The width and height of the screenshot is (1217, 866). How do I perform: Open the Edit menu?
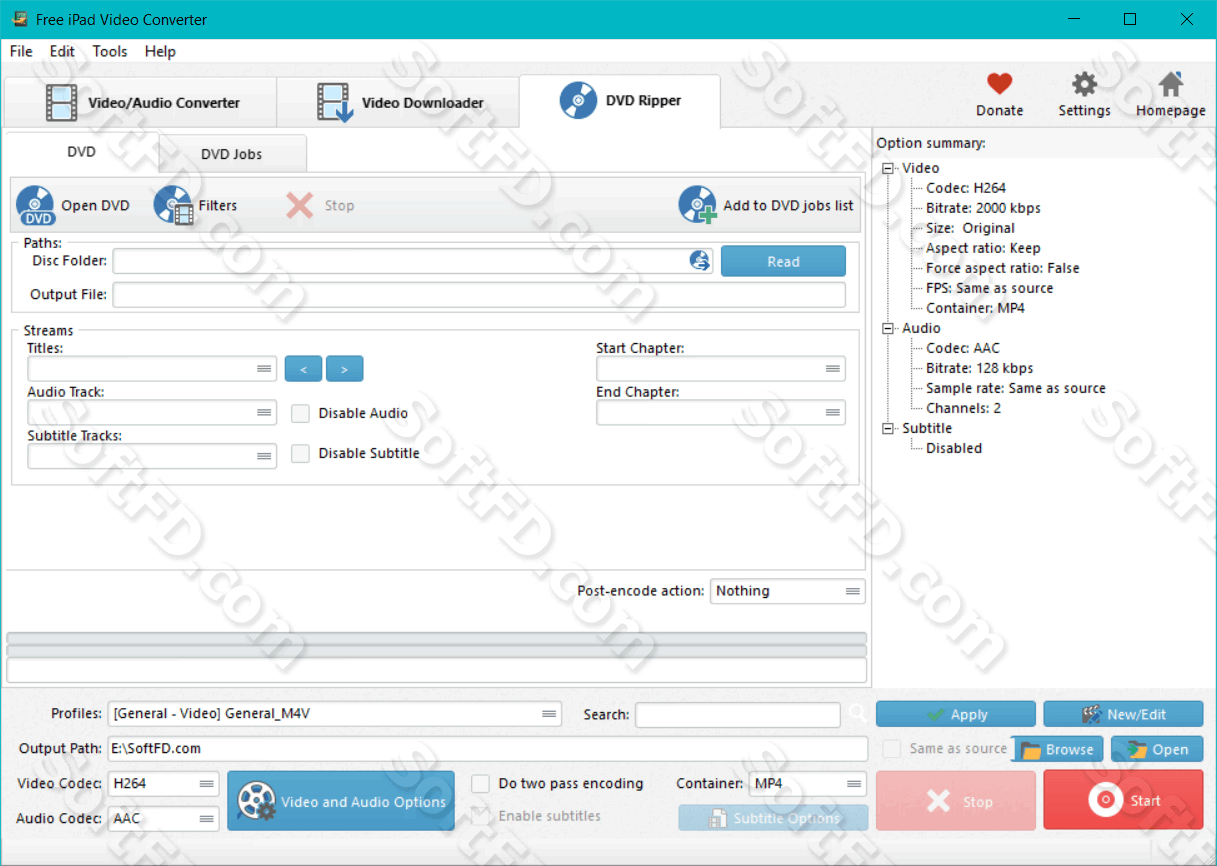coord(62,51)
